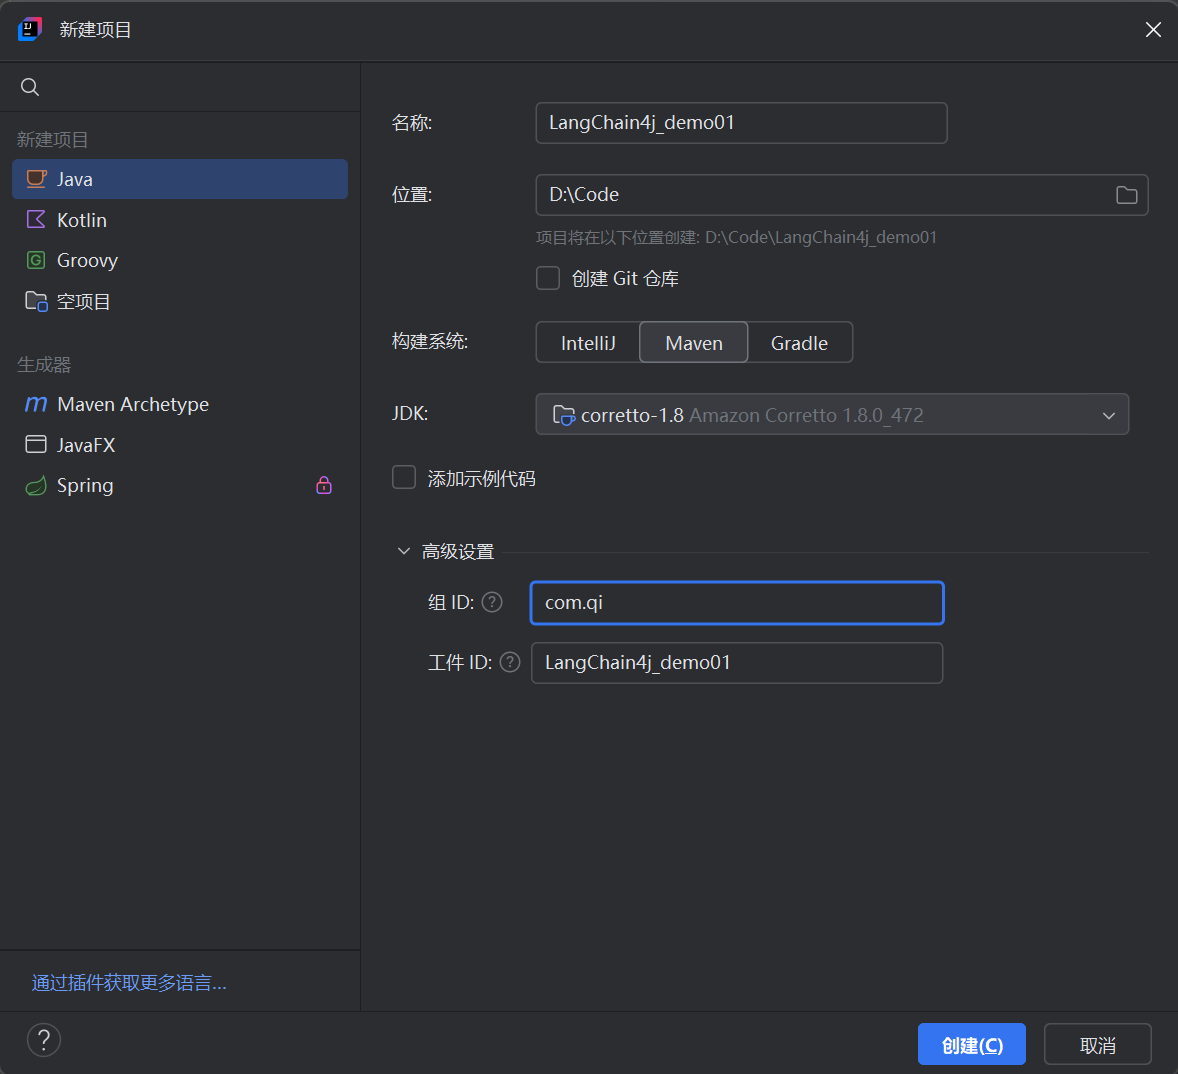This screenshot has height=1074, width=1178.
Task: Select Java in the project list
Action: (x=180, y=179)
